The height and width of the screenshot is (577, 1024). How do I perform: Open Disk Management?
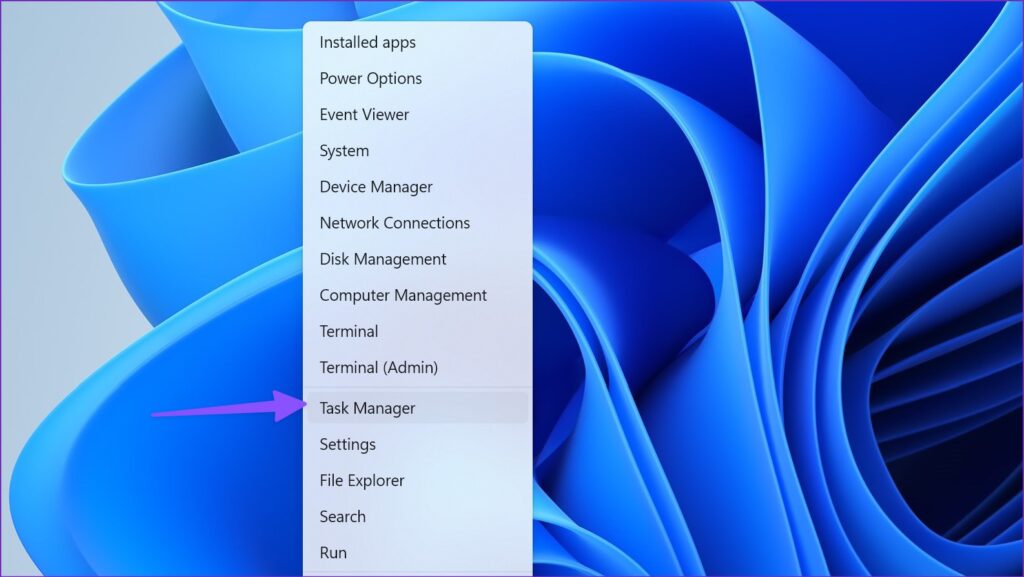(x=382, y=258)
